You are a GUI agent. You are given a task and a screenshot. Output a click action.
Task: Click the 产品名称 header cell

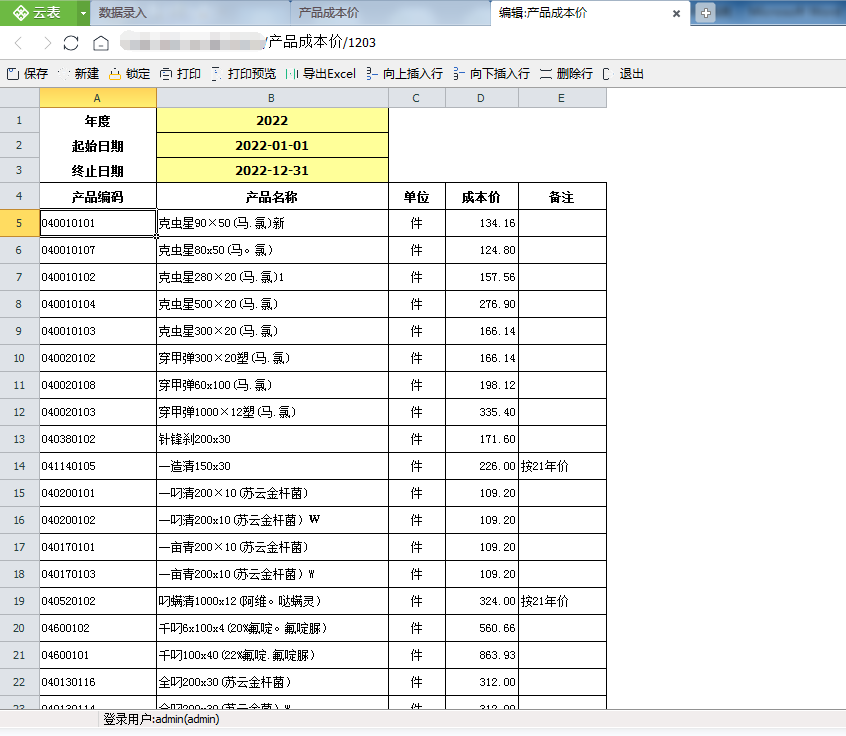click(272, 196)
